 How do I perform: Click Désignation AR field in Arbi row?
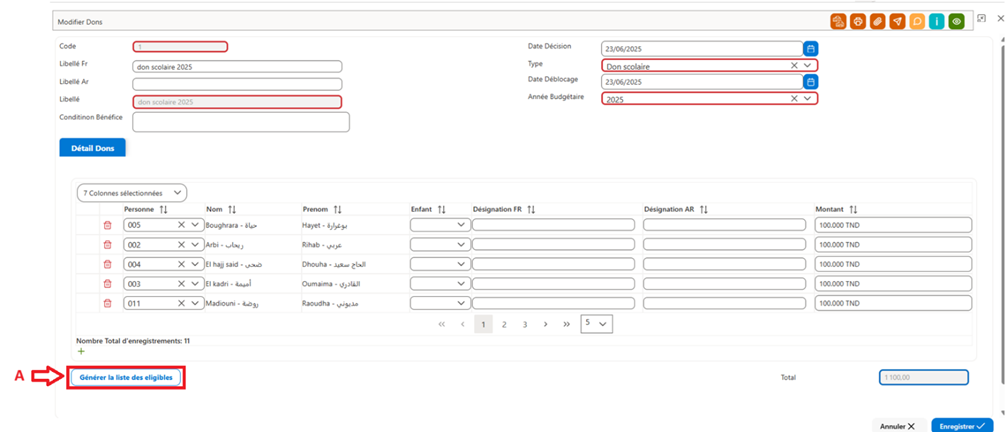724,245
